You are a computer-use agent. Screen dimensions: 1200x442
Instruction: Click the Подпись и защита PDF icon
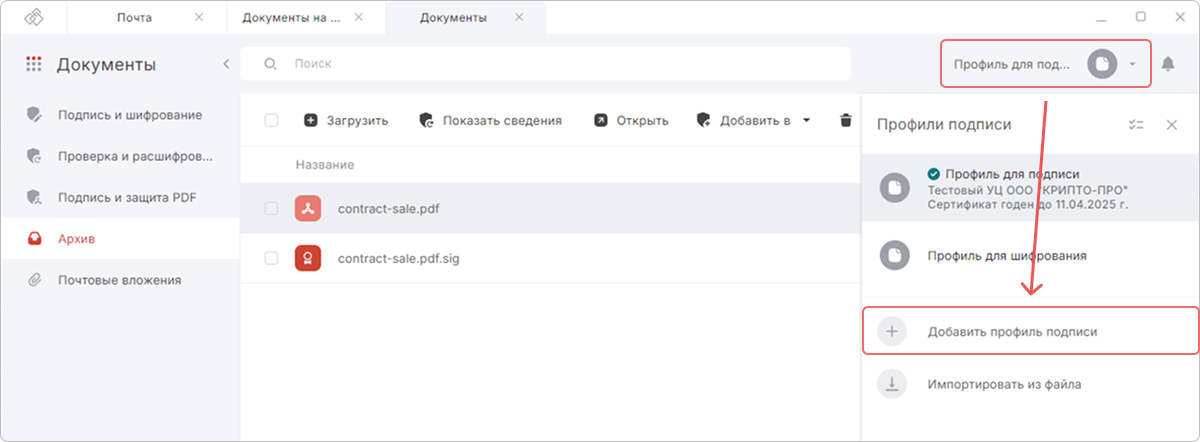coord(34,197)
